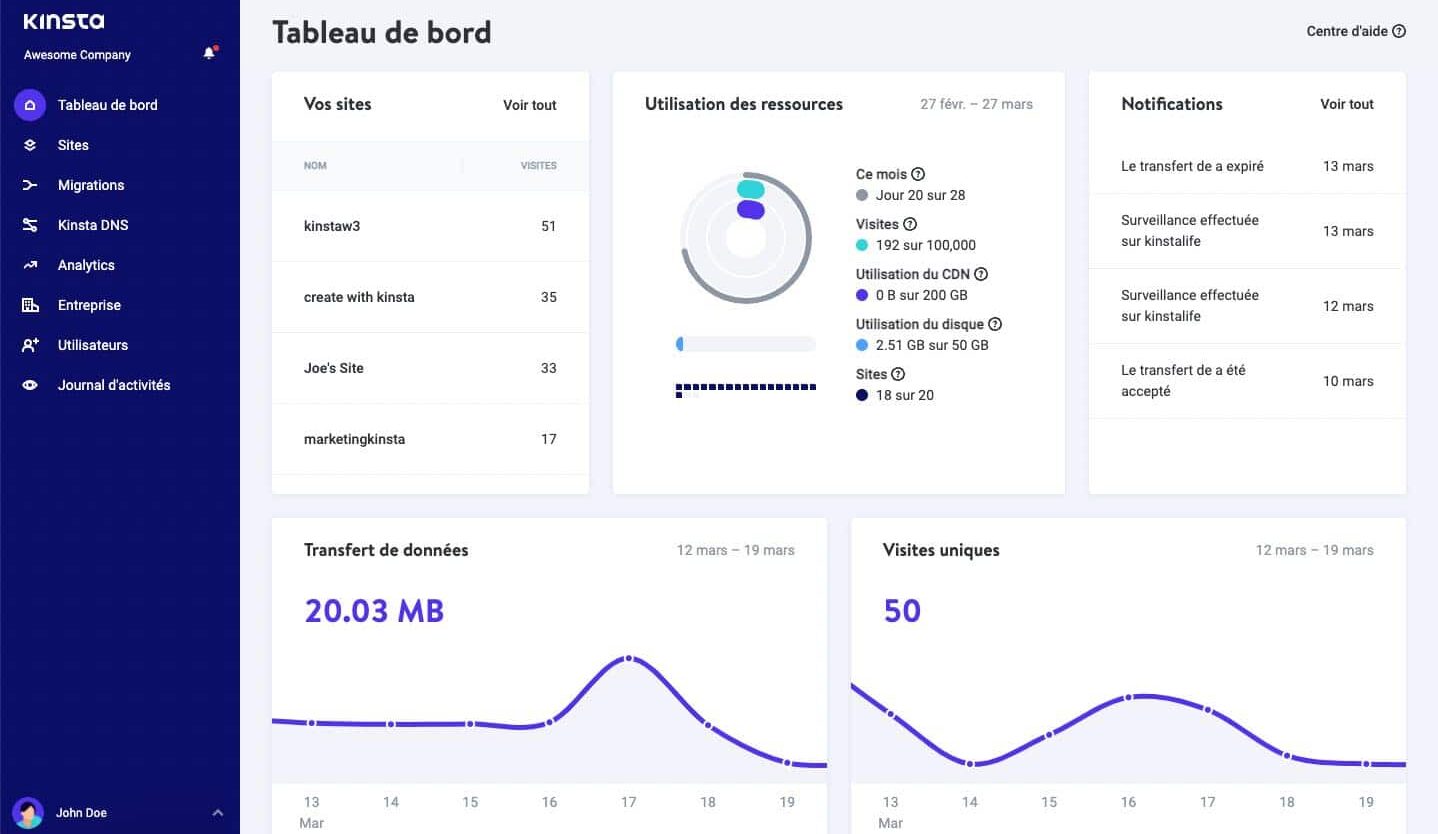This screenshot has height=834, width=1438.
Task: Click the disk usage progress bar
Action: point(745,343)
